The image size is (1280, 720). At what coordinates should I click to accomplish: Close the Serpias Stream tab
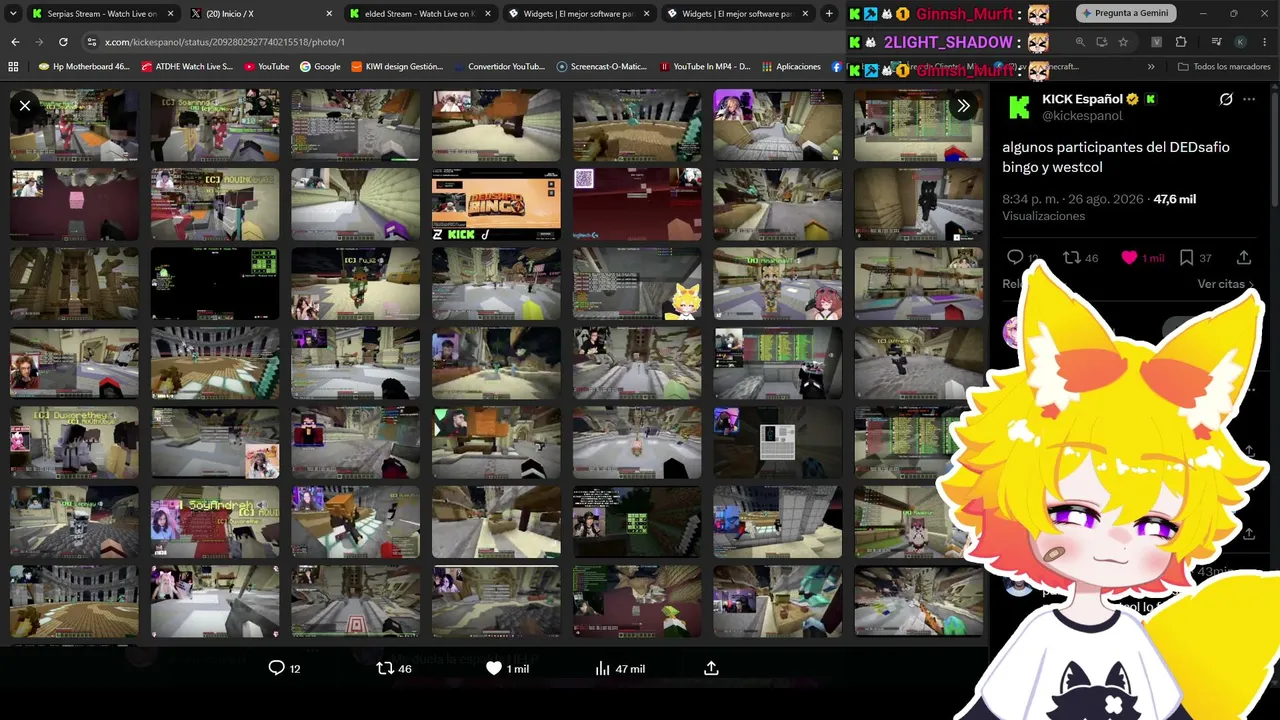point(170,14)
